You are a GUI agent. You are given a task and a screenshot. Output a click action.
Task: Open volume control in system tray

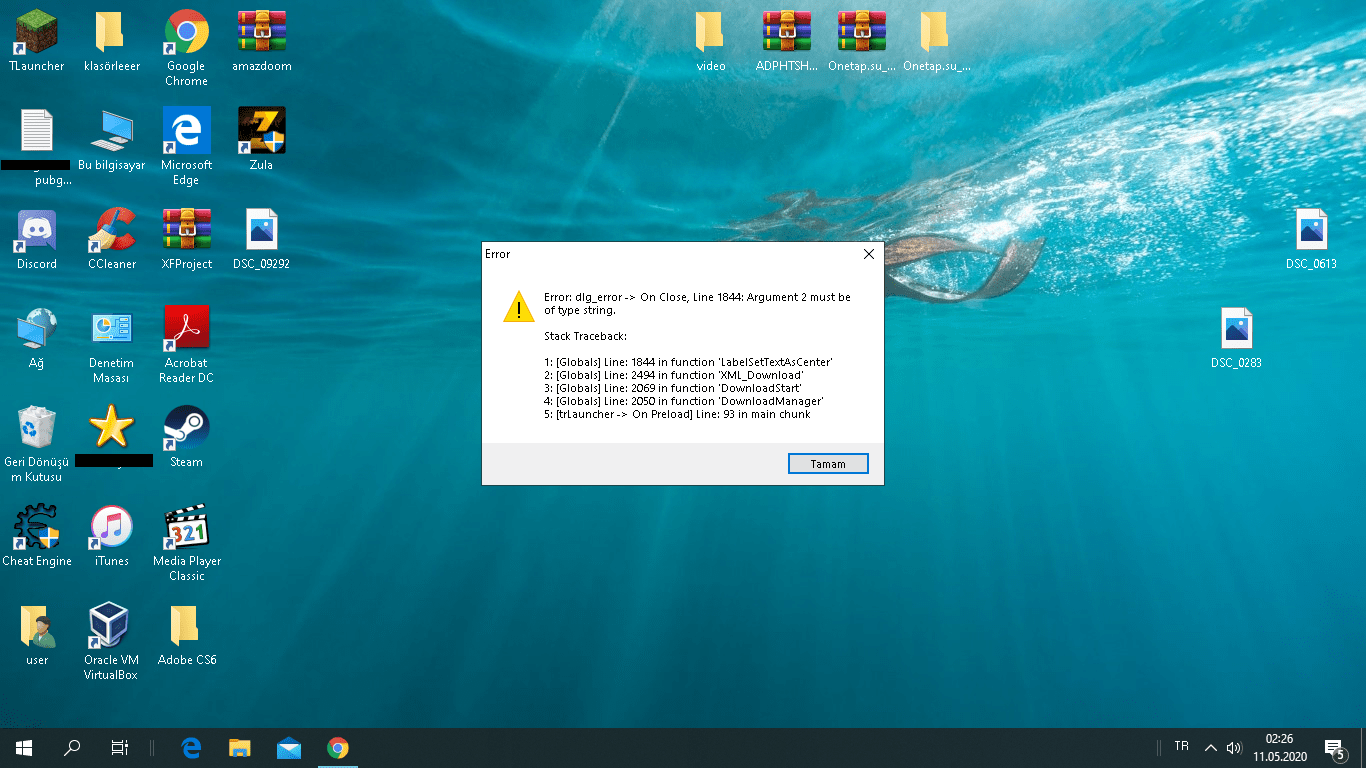coord(1234,748)
